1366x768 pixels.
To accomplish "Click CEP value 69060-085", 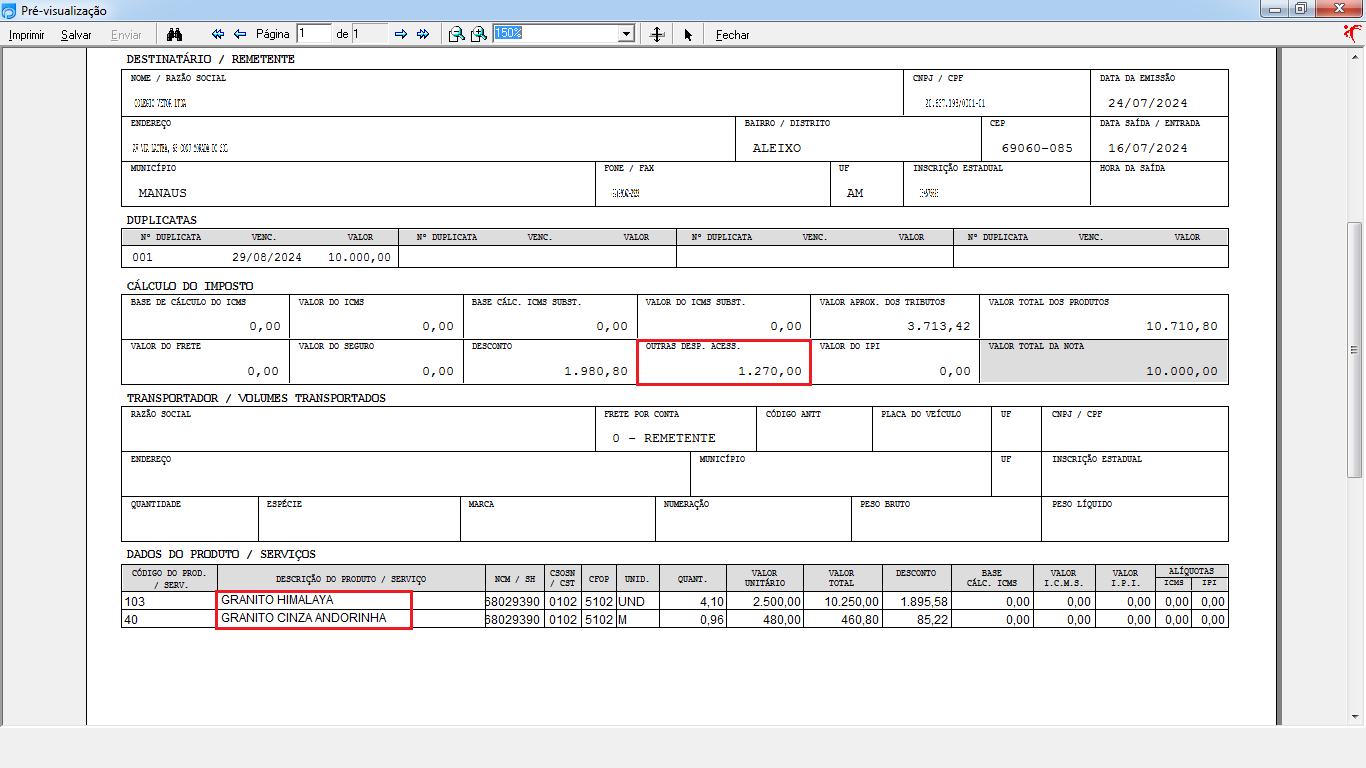I will (x=1036, y=148).
